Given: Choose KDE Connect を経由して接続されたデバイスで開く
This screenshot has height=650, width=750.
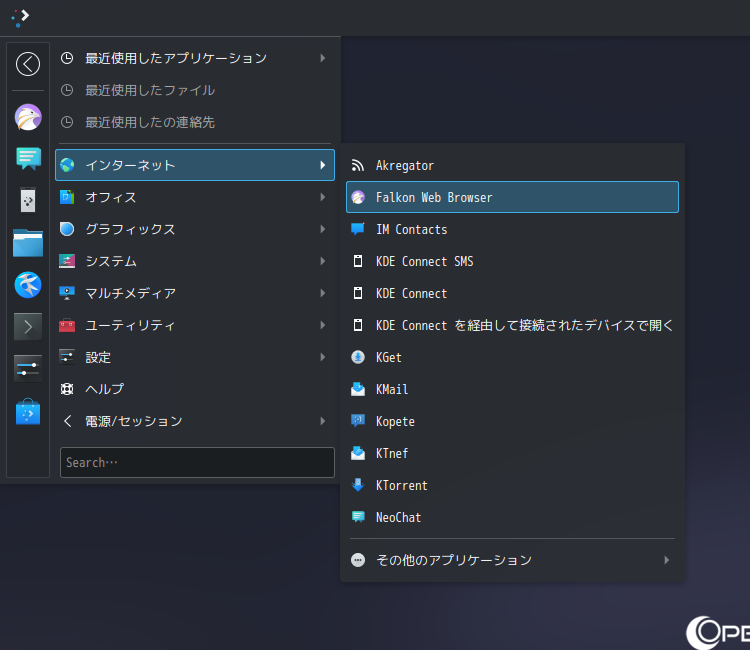Looking at the screenshot, I should [512, 325].
